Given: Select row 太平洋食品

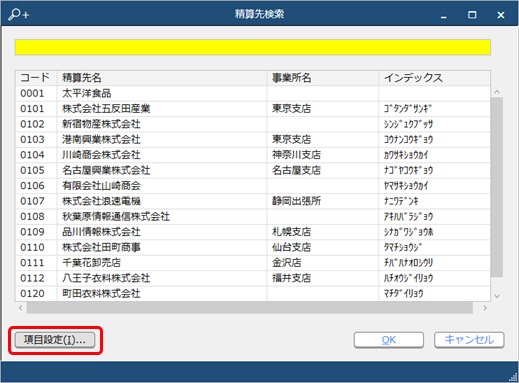Looking at the screenshot, I should (253, 93).
